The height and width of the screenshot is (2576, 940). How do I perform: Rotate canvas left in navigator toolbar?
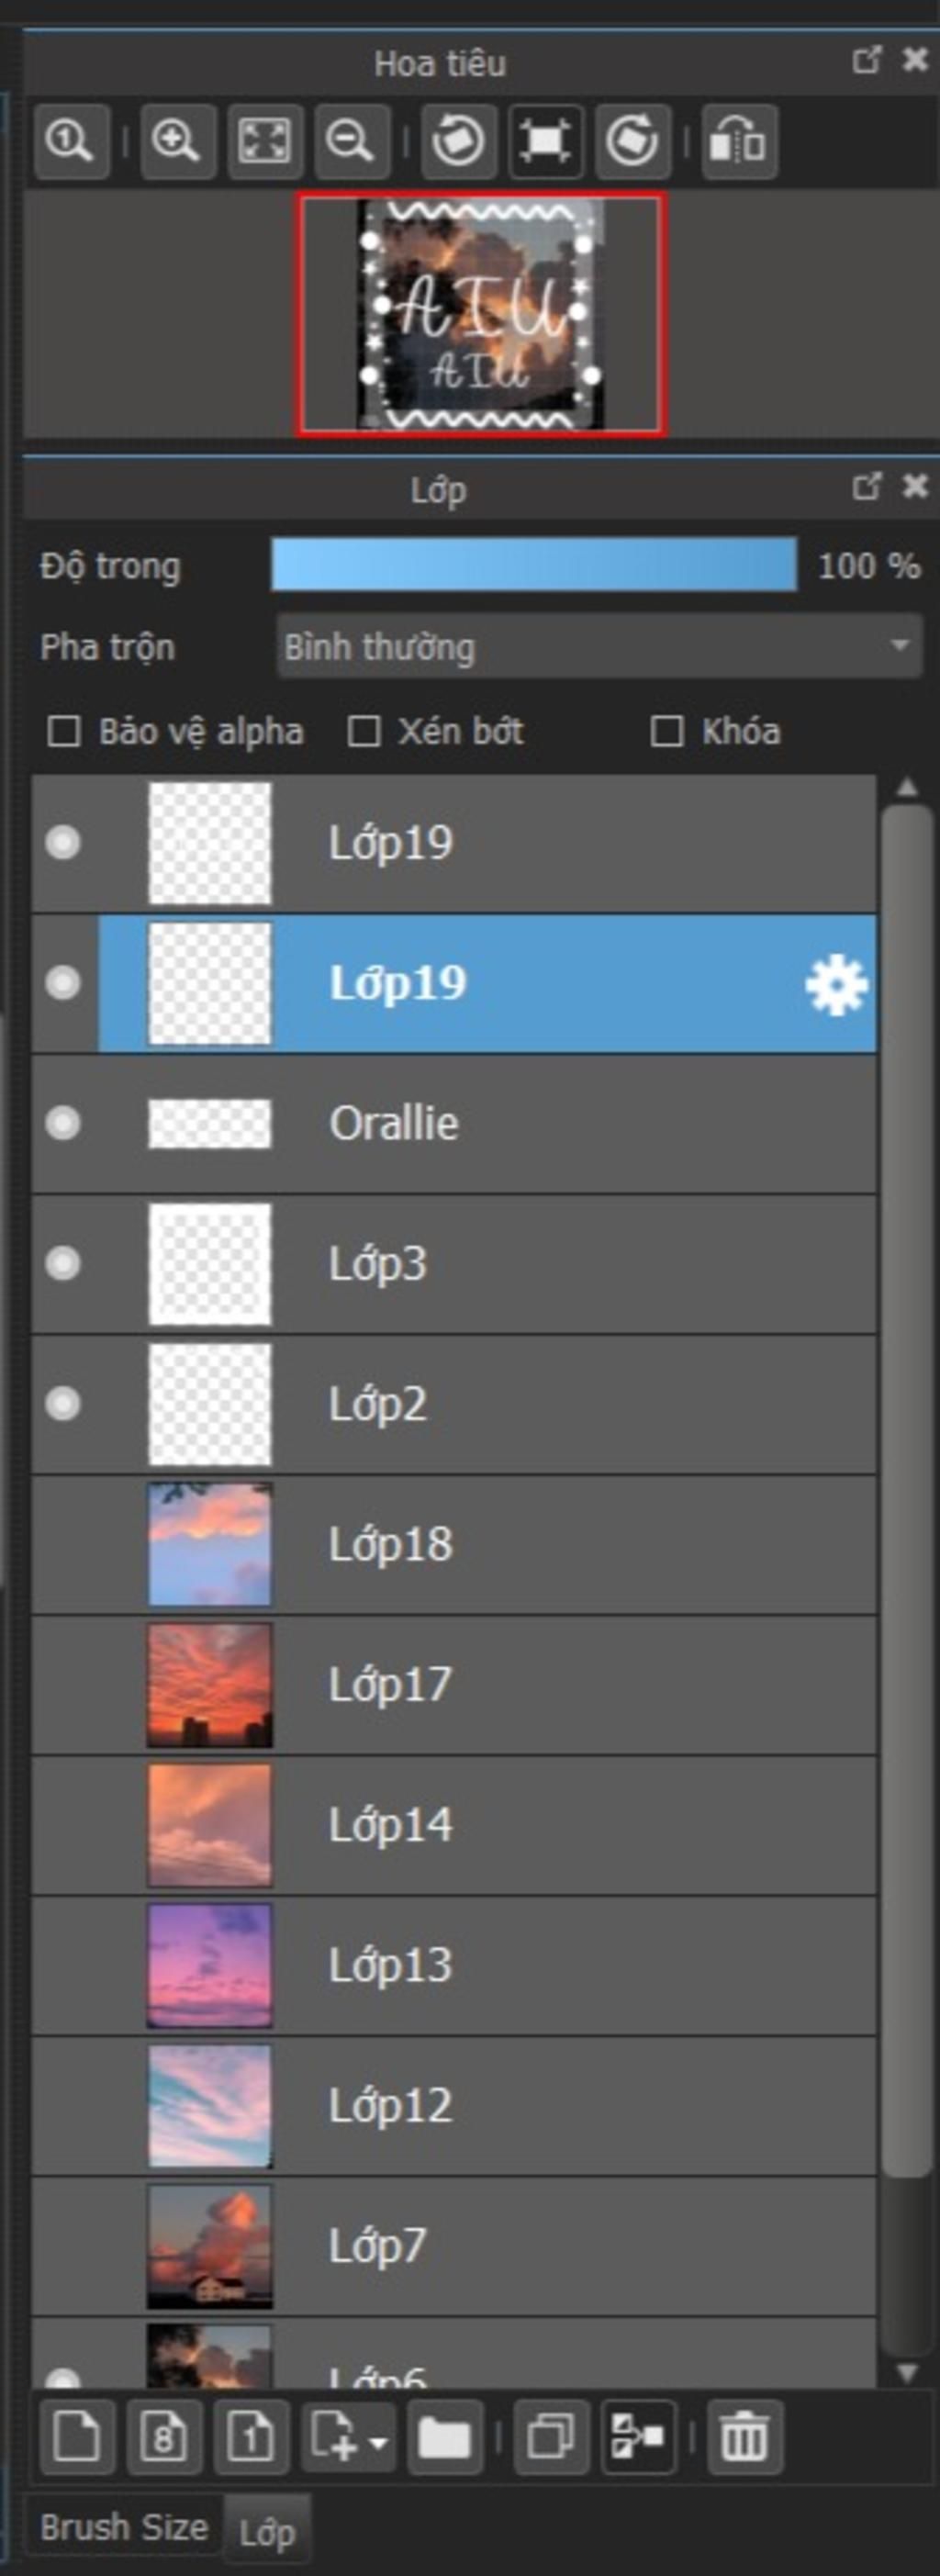458,141
